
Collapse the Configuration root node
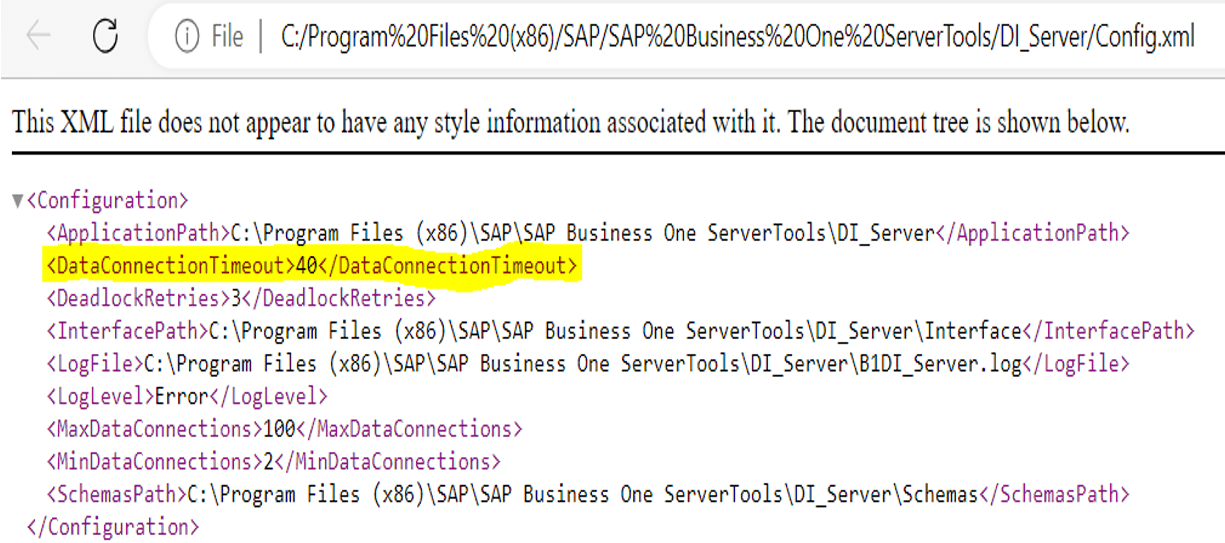click(x=17, y=201)
